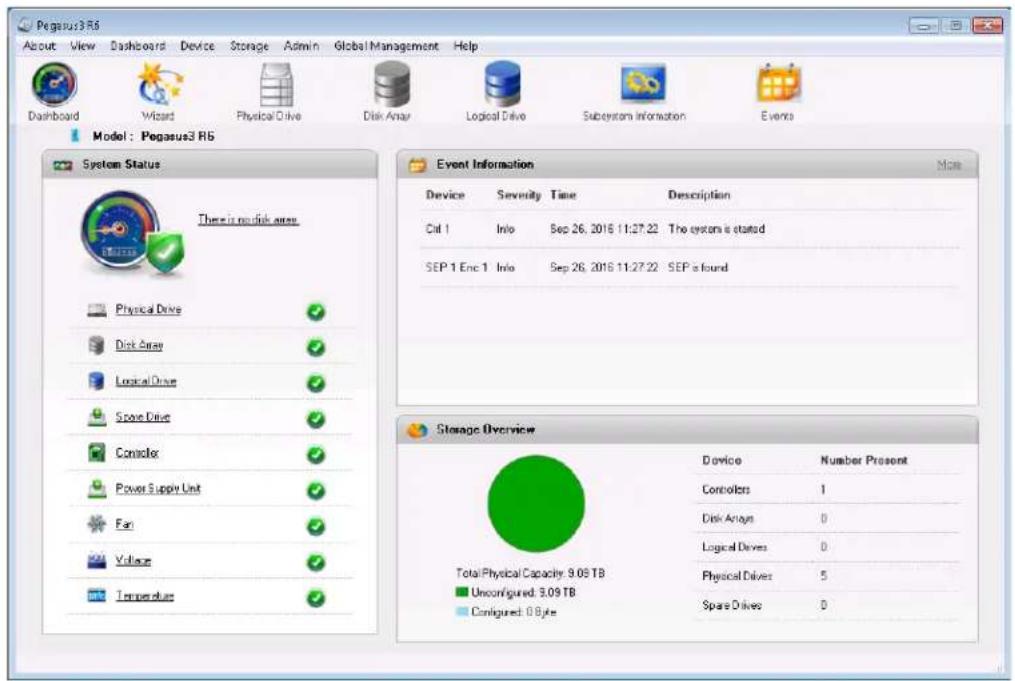Click the Temperature row icon
The image size is (1015, 681).
click(x=96, y=596)
